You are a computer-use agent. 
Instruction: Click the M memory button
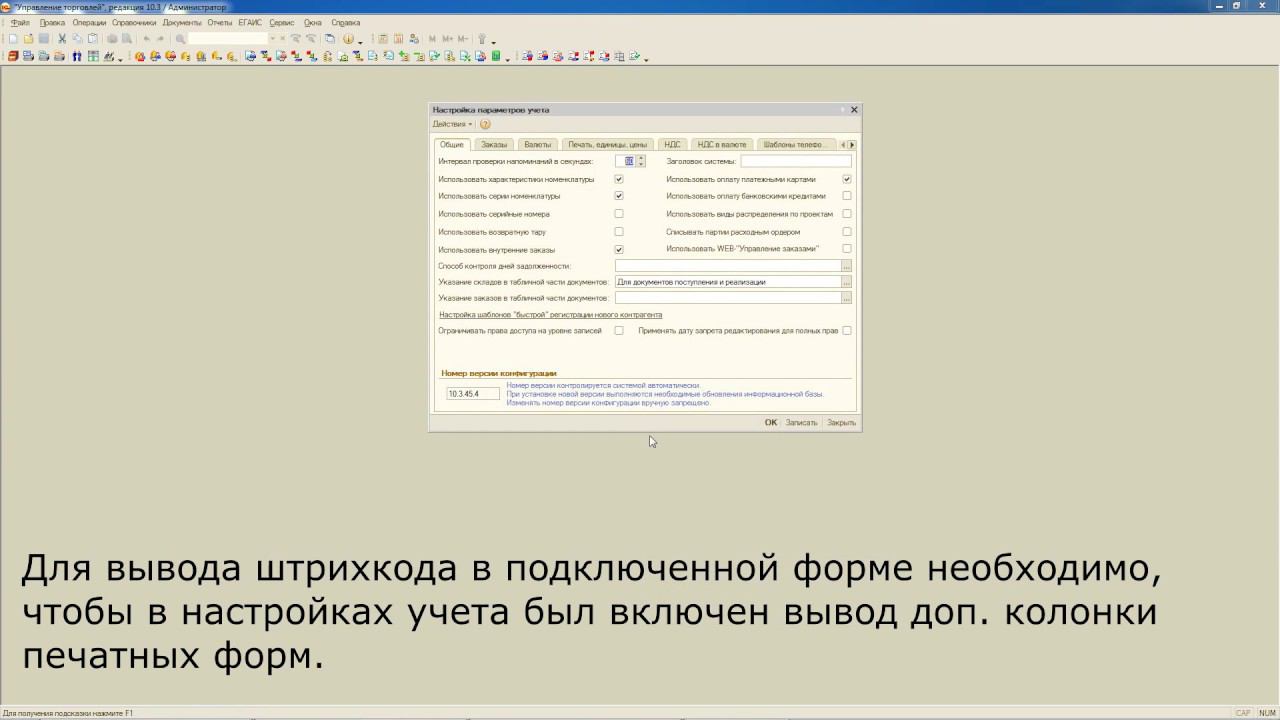pyautogui.click(x=432, y=38)
